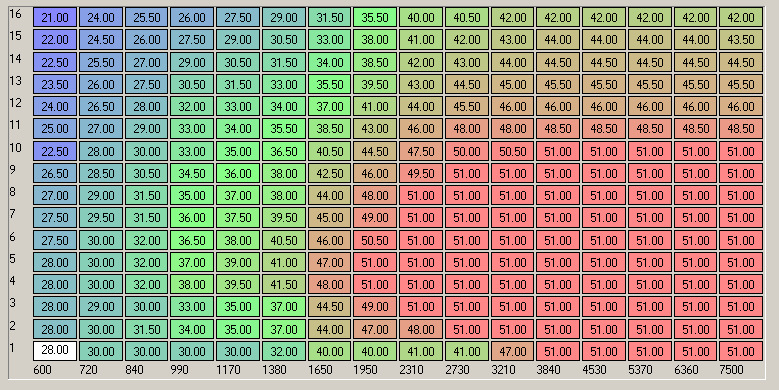Select the 50.50 cell in row 10

(512, 151)
